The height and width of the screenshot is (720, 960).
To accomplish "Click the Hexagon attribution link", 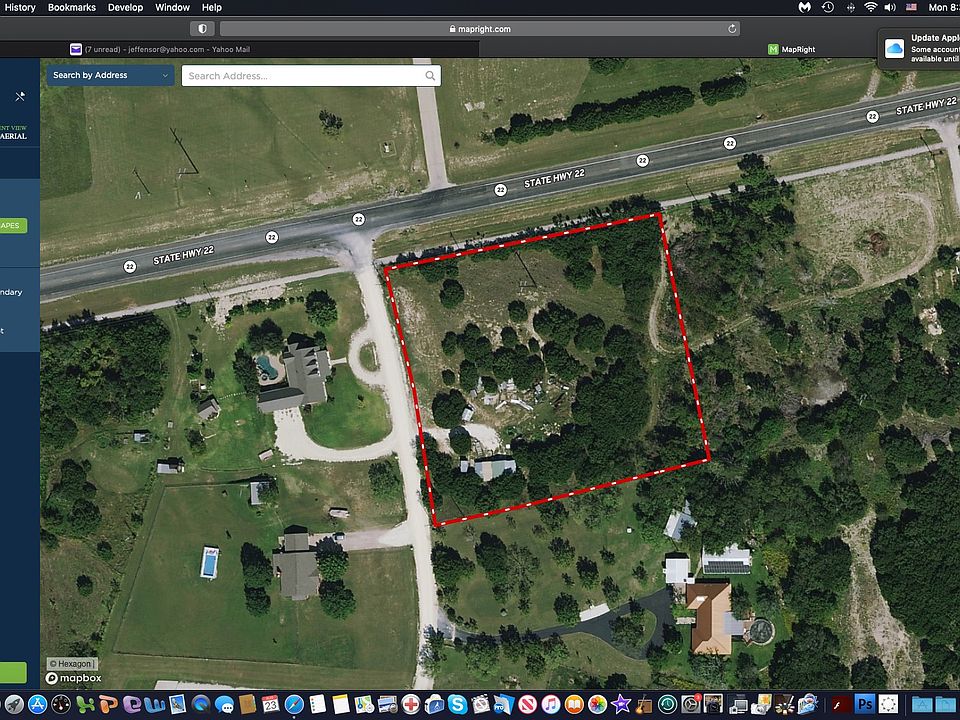I will point(72,664).
